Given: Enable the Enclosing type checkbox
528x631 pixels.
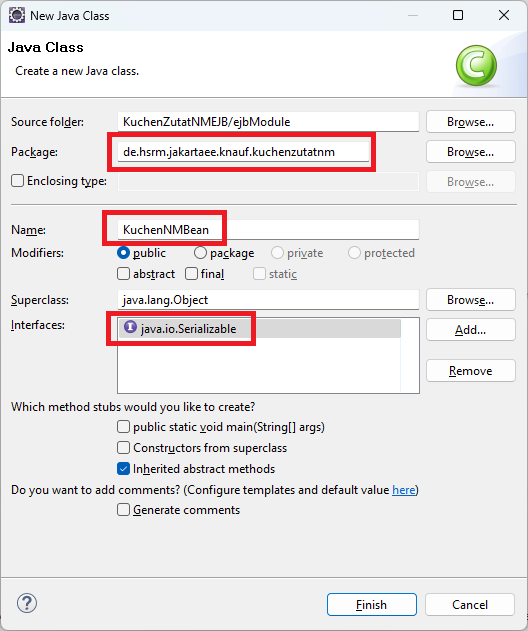Looking at the screenshot, I should point(17,181).
